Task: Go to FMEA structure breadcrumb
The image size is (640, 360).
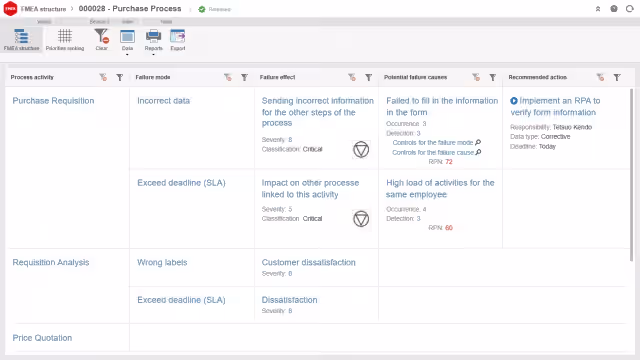Action: pos(43,9)
